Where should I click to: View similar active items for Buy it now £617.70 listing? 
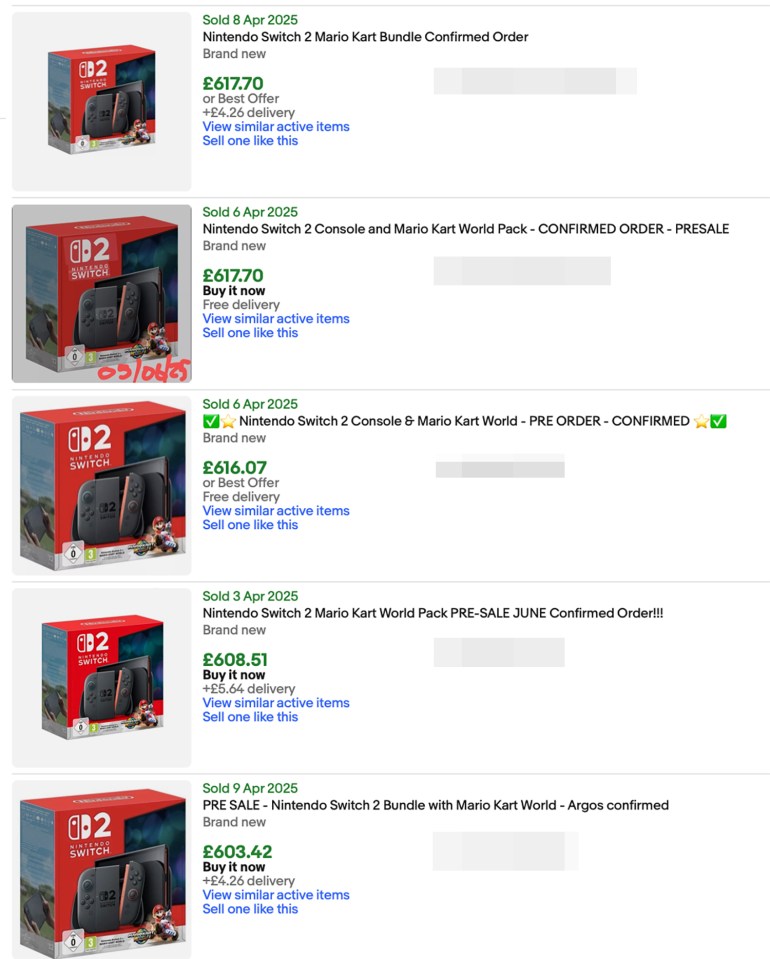(x=276, y=319)
